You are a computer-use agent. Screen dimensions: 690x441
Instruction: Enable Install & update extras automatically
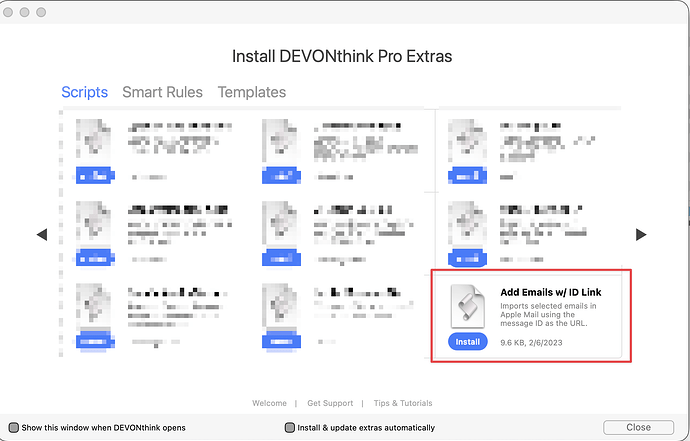click(290, 427)
